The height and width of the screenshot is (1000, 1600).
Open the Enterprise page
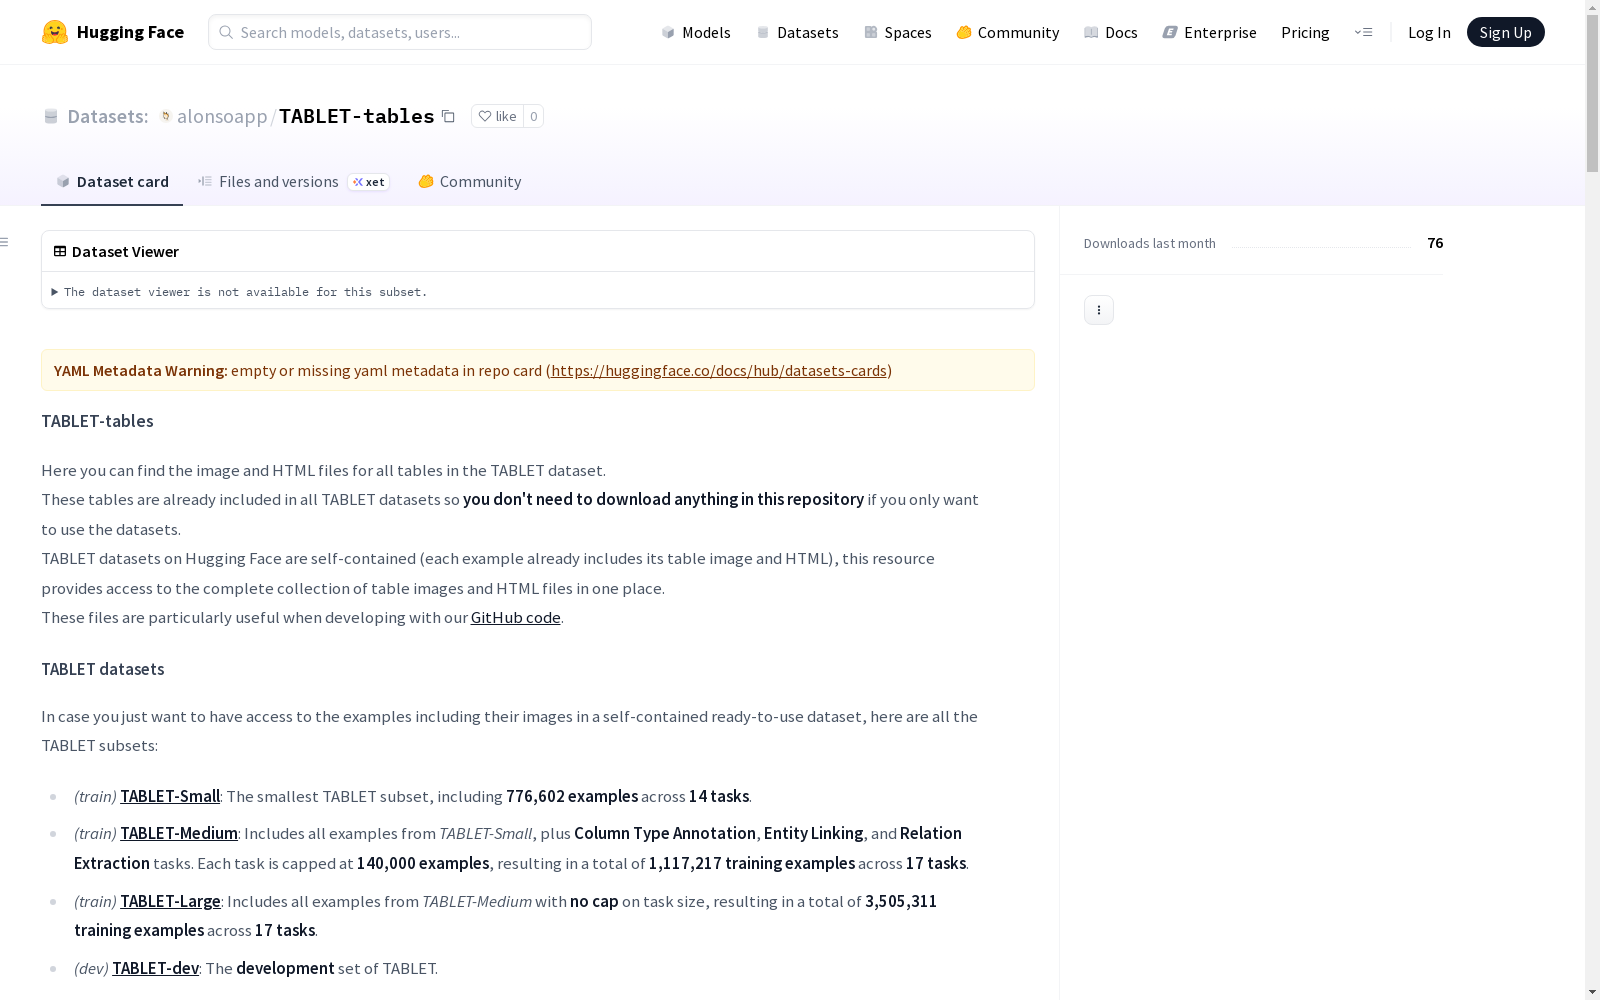pyautogui.click(x=1210, y=32)
